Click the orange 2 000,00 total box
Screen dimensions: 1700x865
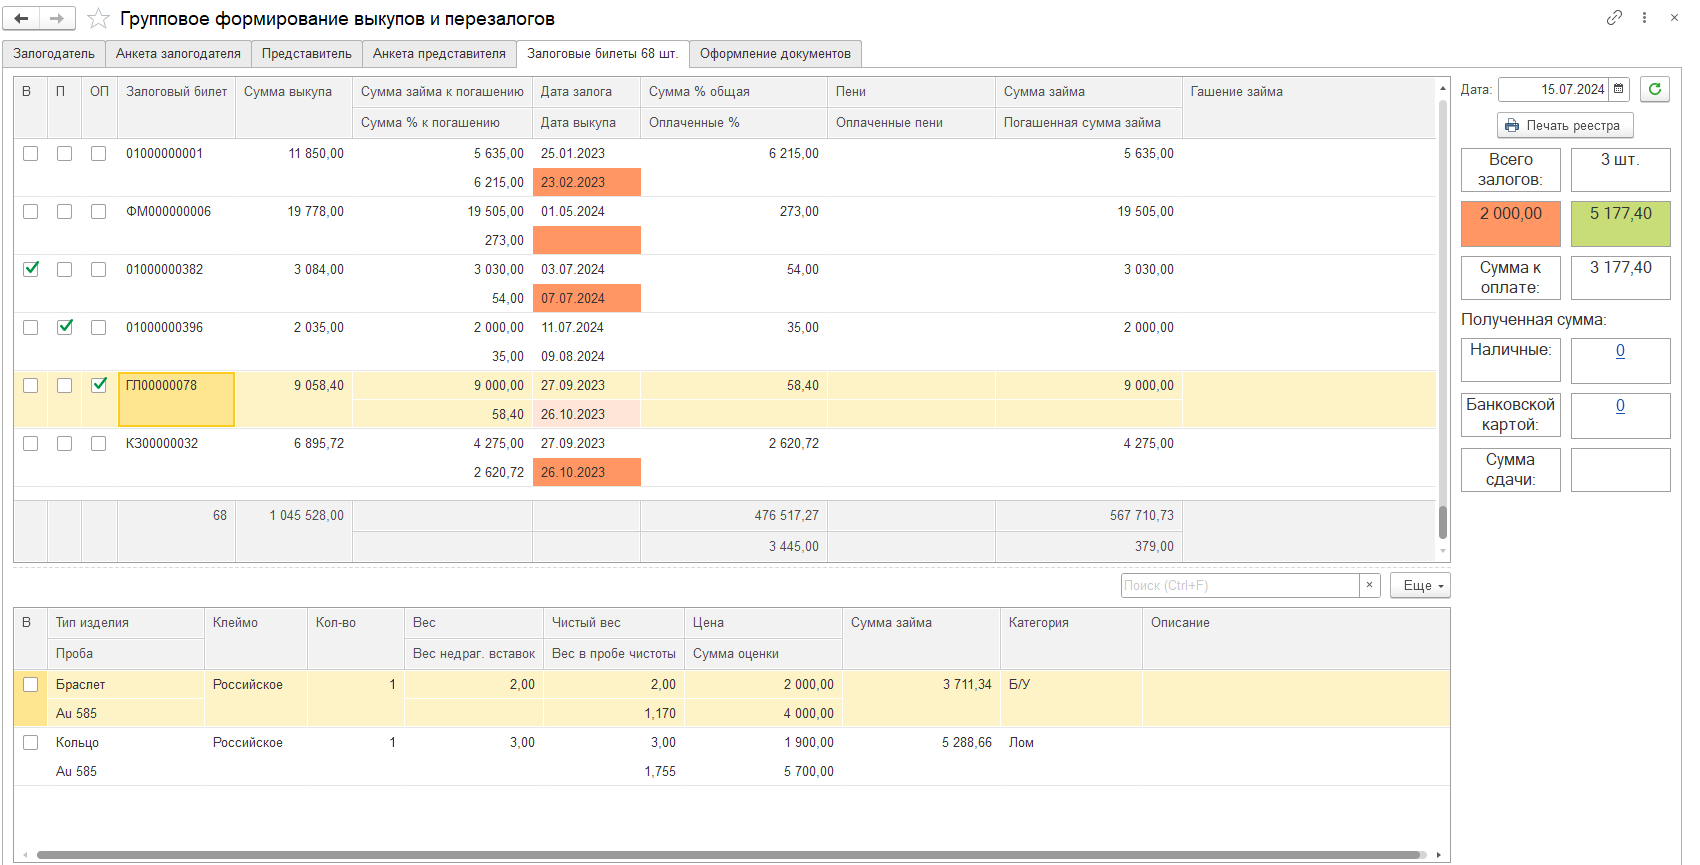1511,224
